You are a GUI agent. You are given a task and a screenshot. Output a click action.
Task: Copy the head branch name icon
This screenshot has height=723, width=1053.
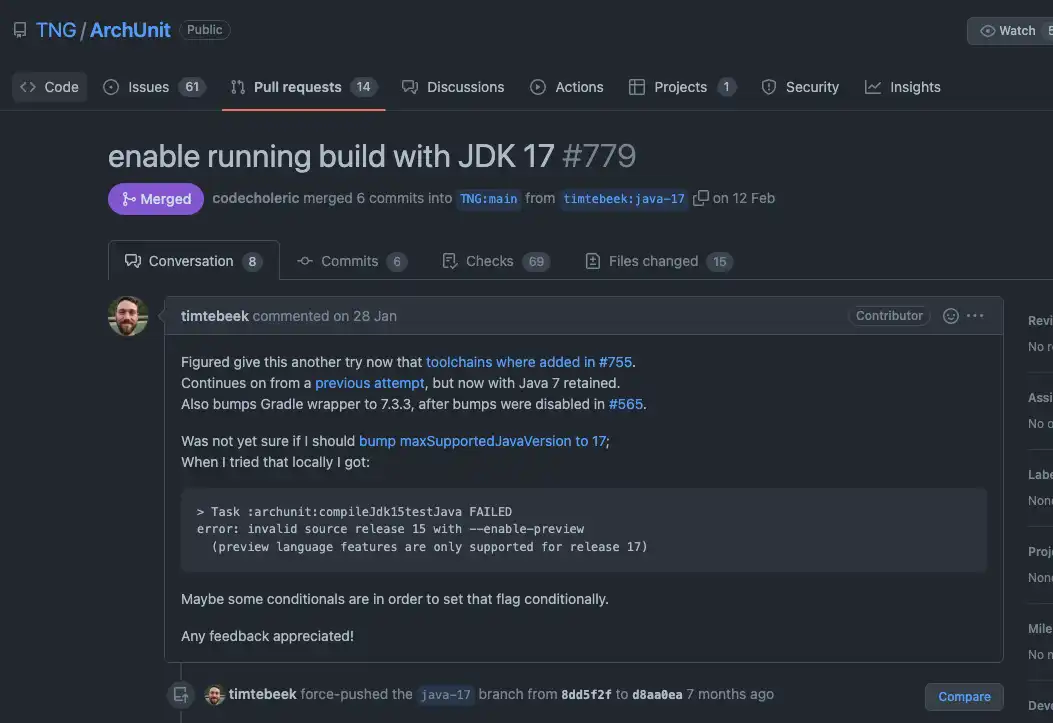[x=700, y=198]
